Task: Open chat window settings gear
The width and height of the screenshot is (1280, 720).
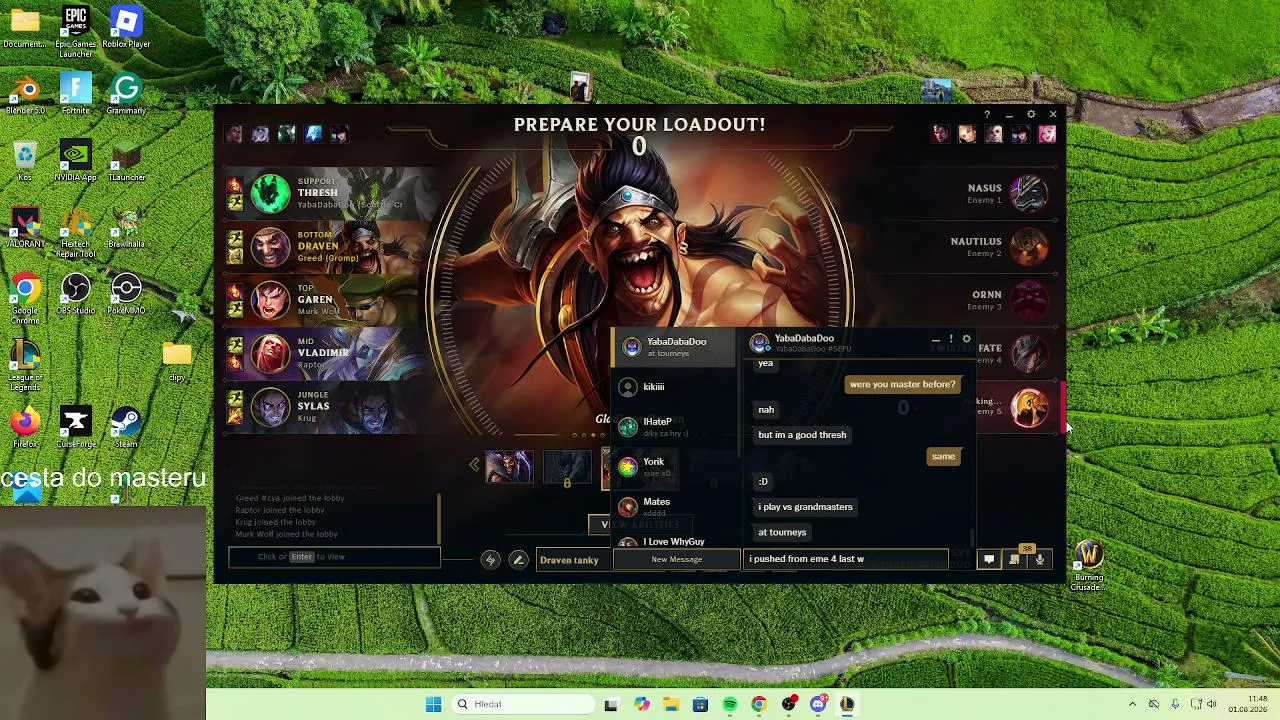Action: (966, 339)
